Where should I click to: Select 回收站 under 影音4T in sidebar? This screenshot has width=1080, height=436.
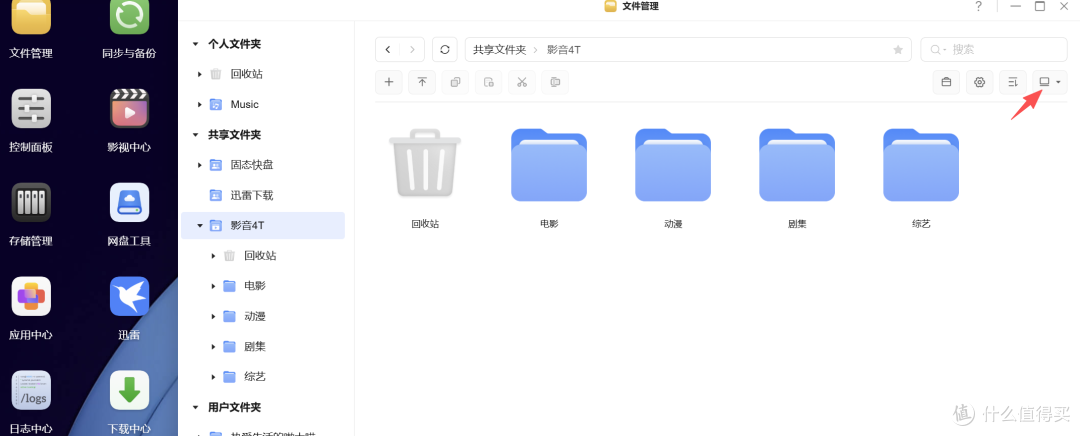[x=260, y=256]
